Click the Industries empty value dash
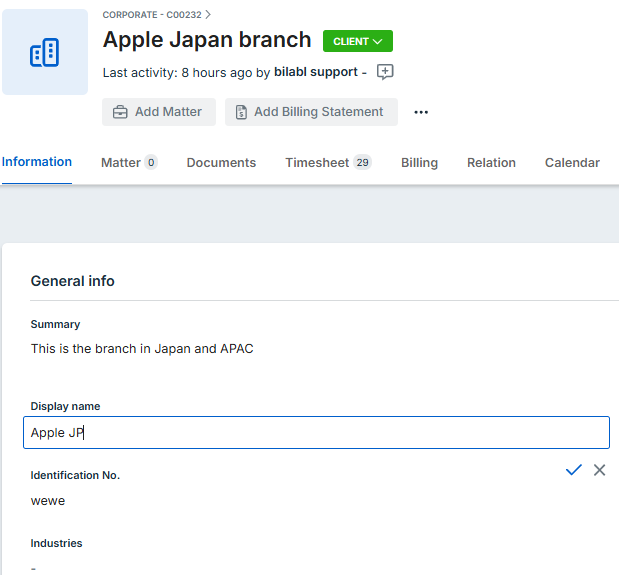 point(34,569)
